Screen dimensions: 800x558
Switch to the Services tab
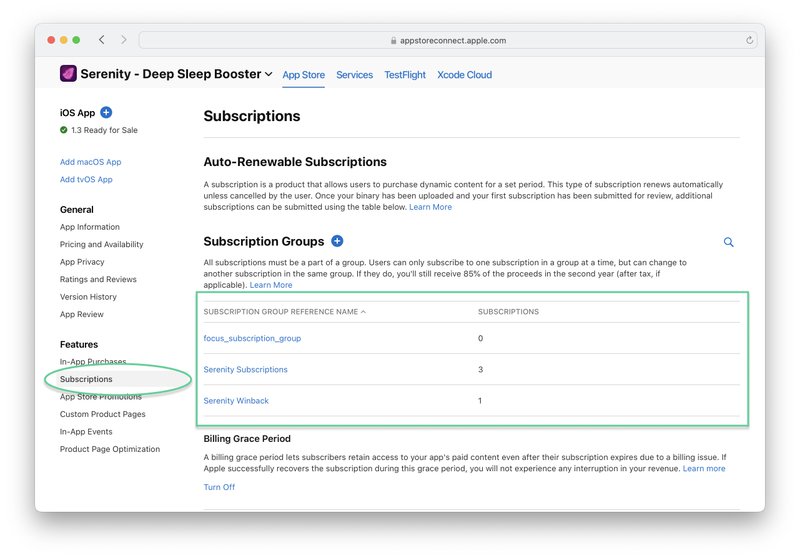(355, 75)
